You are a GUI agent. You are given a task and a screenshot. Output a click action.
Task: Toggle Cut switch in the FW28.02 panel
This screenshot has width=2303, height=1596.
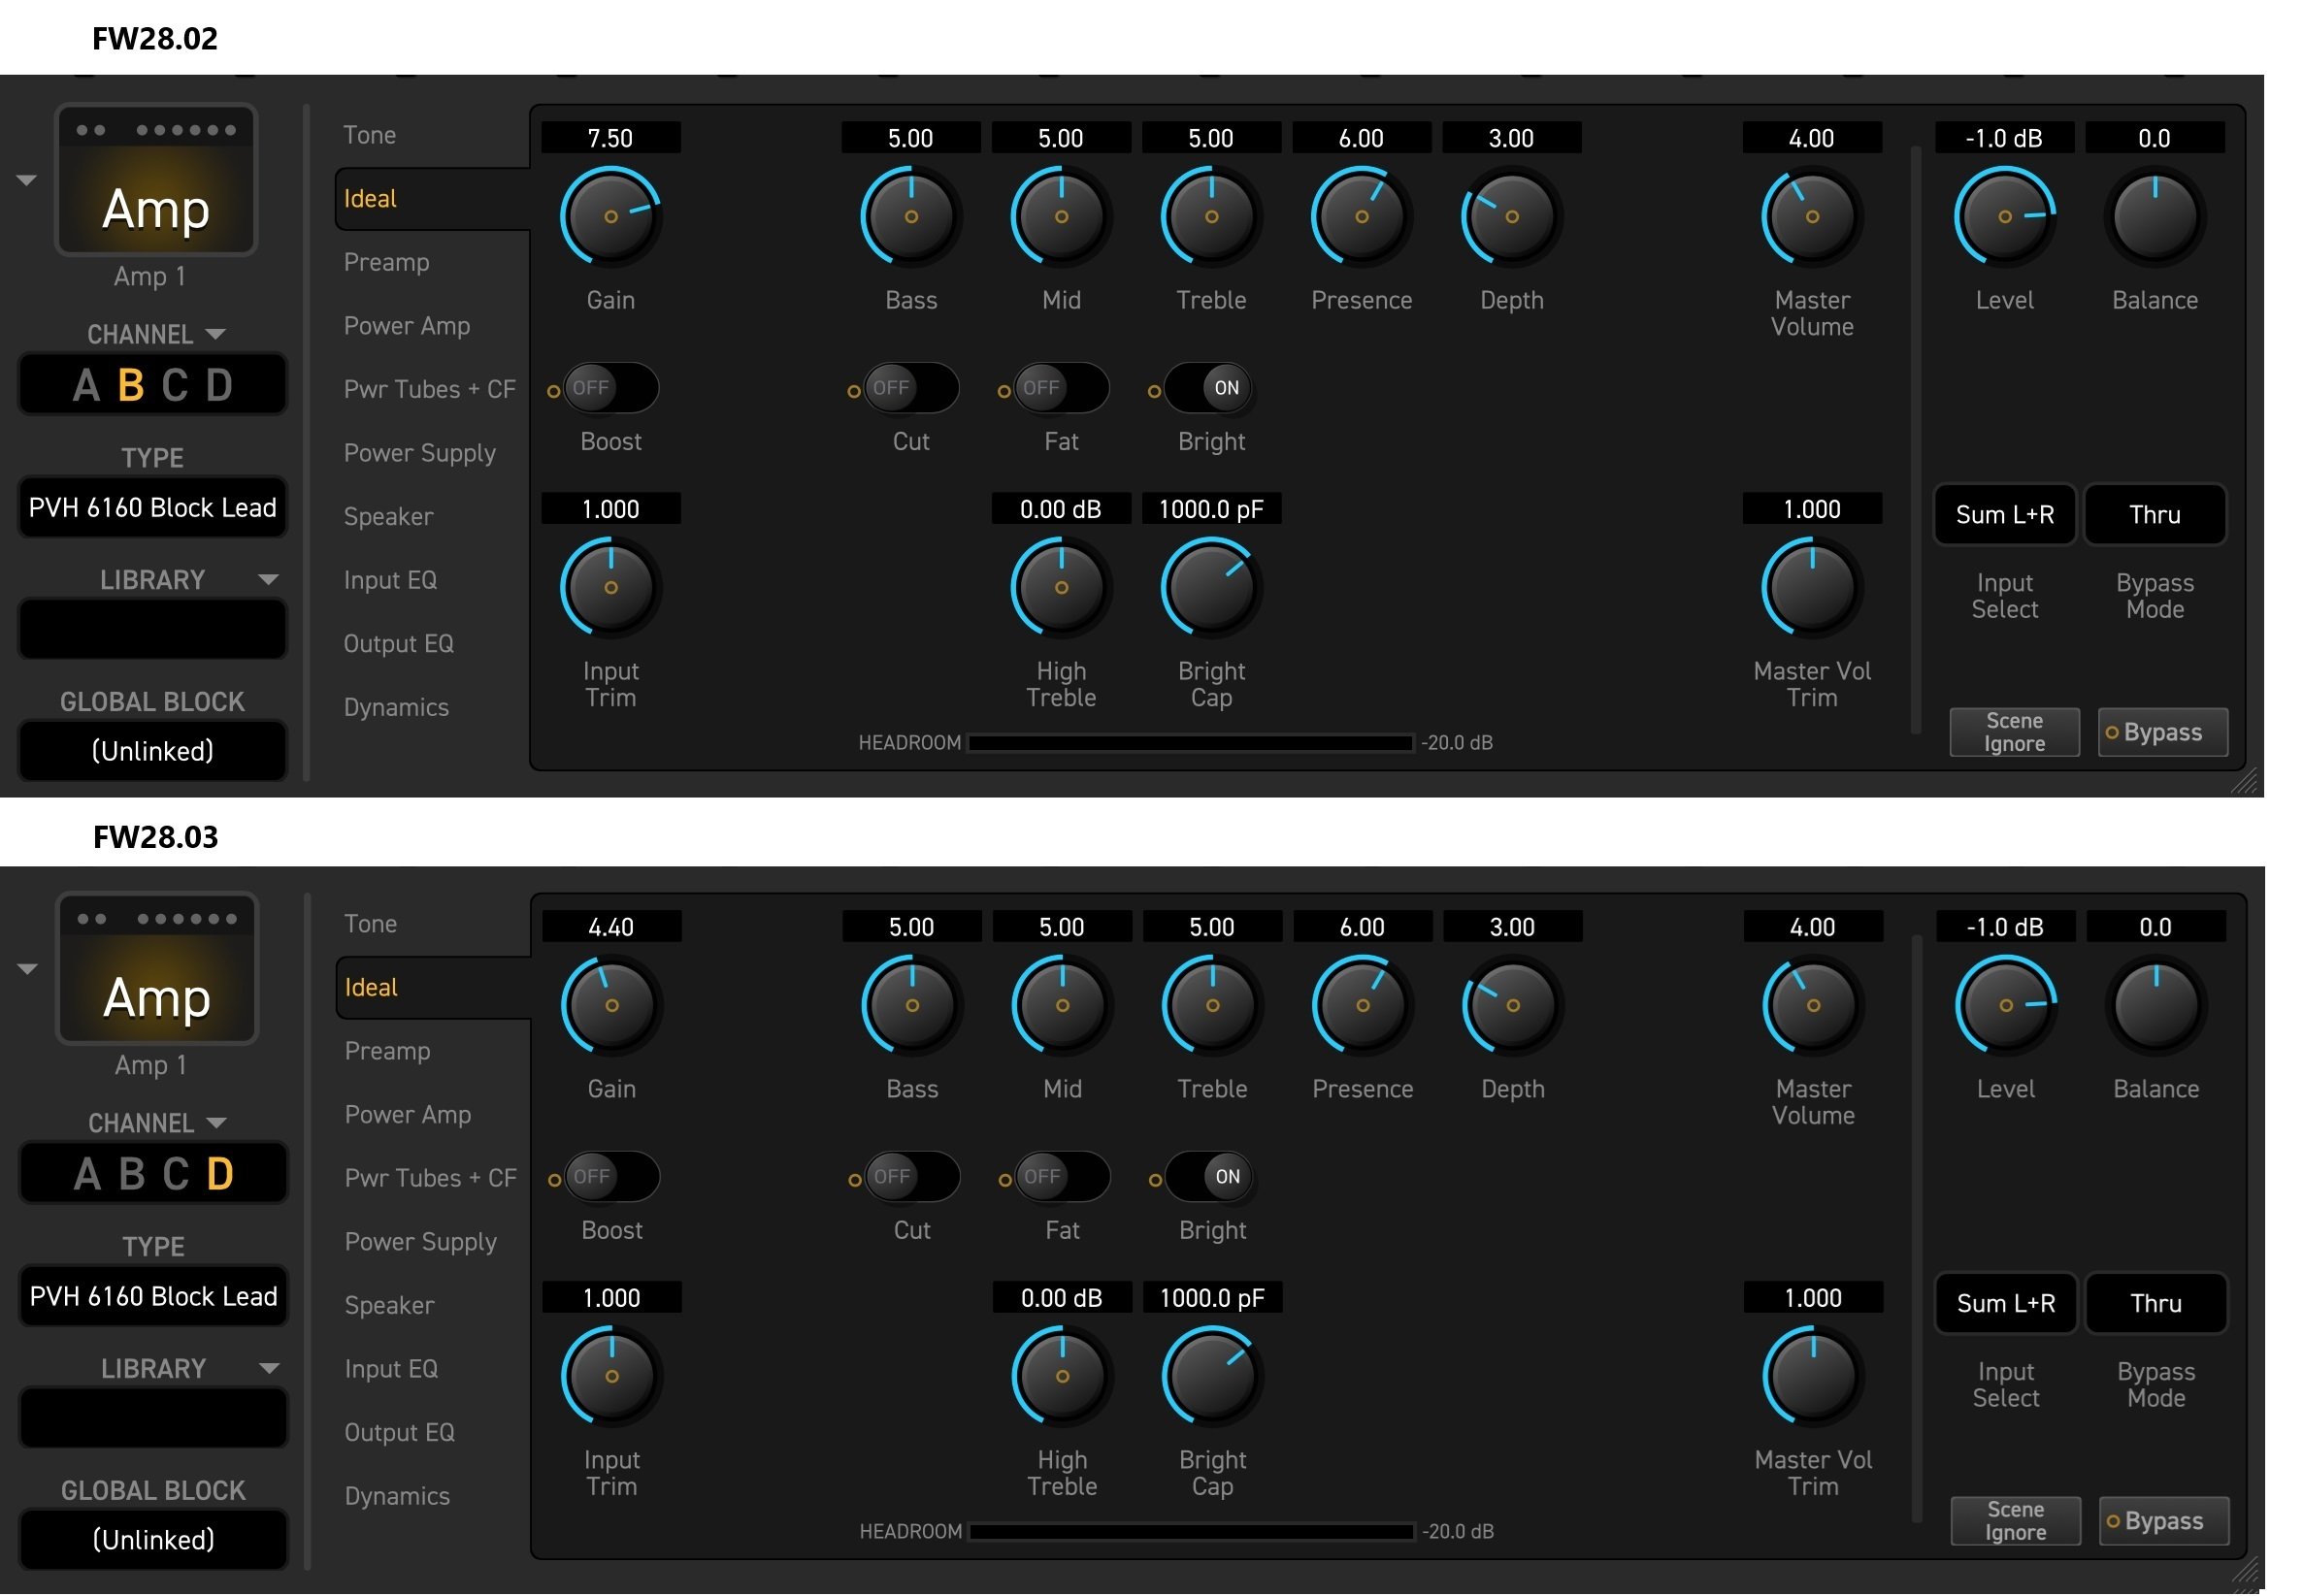point(910,388)
